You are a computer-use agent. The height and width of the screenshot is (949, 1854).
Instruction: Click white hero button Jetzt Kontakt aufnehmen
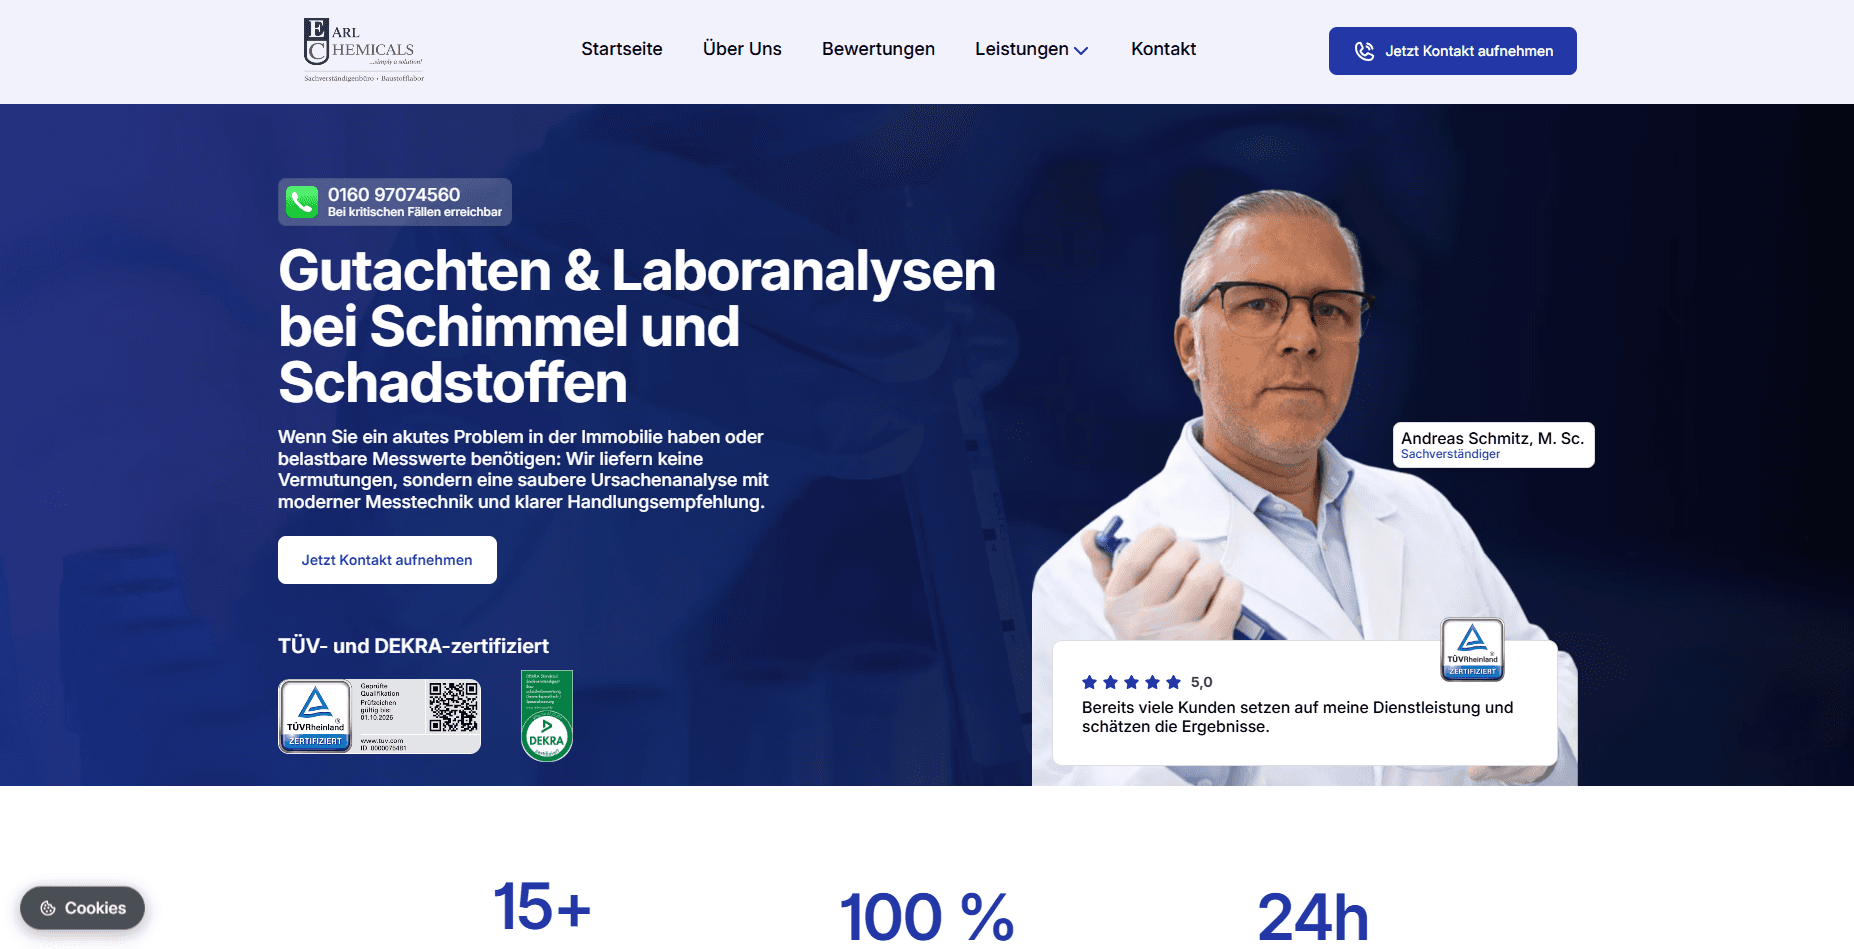[x=387, y=560]
